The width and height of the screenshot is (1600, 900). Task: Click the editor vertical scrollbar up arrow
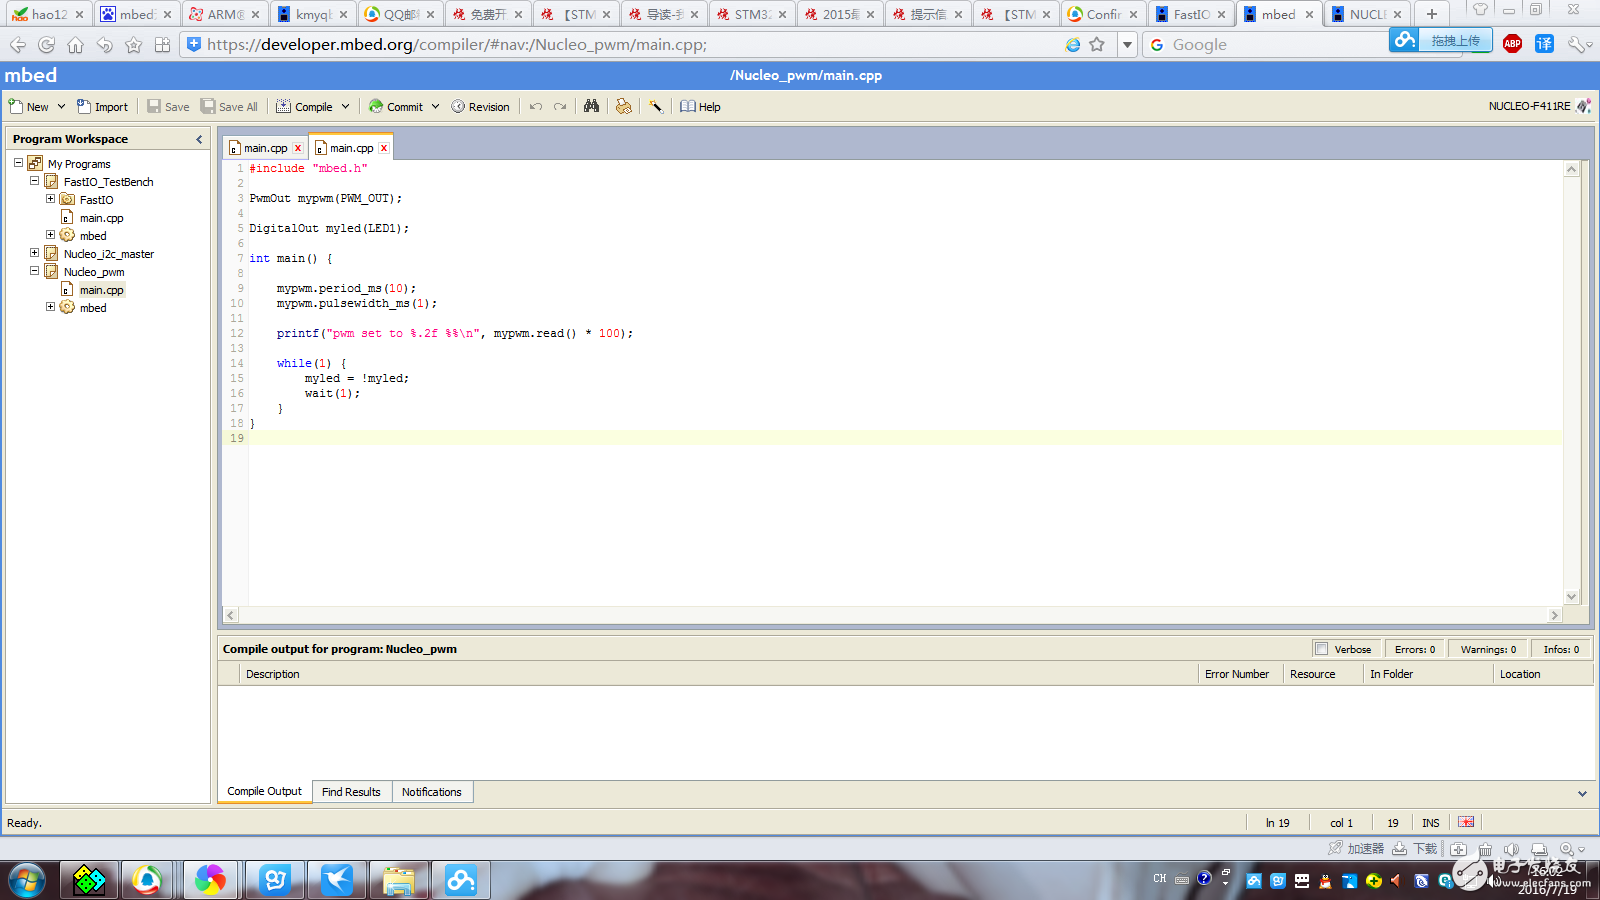1571,169
